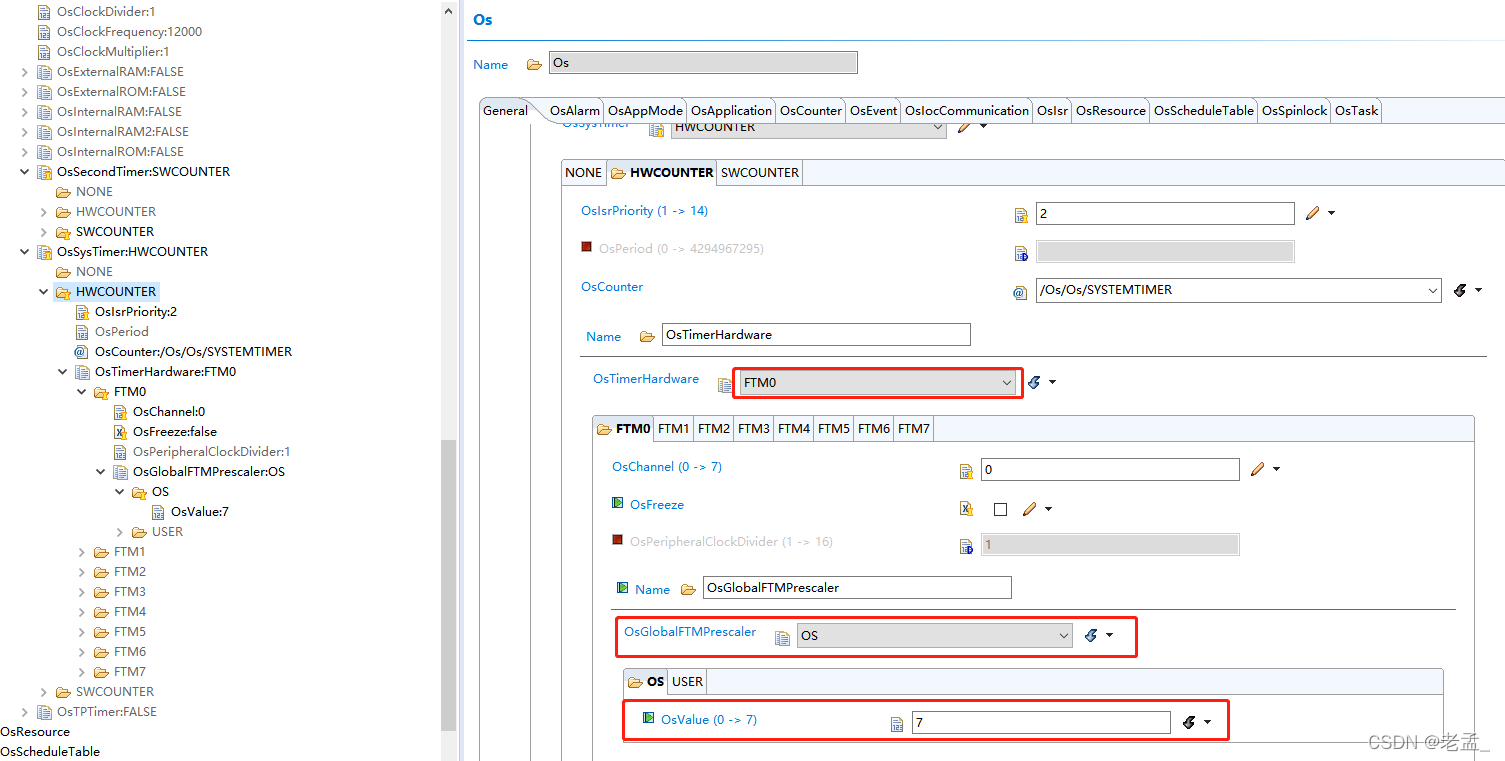Click the integer icon beside OsValue field

[x=897, y=724]
